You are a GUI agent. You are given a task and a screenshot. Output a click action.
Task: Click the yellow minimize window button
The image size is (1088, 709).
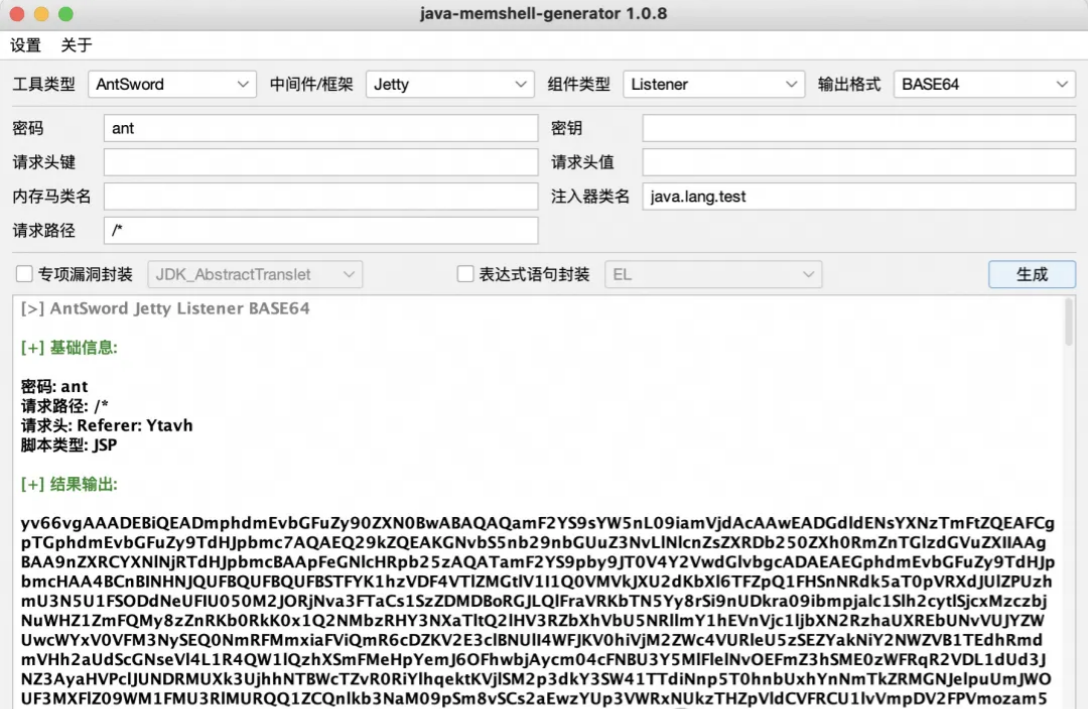[x=42, y=14]
